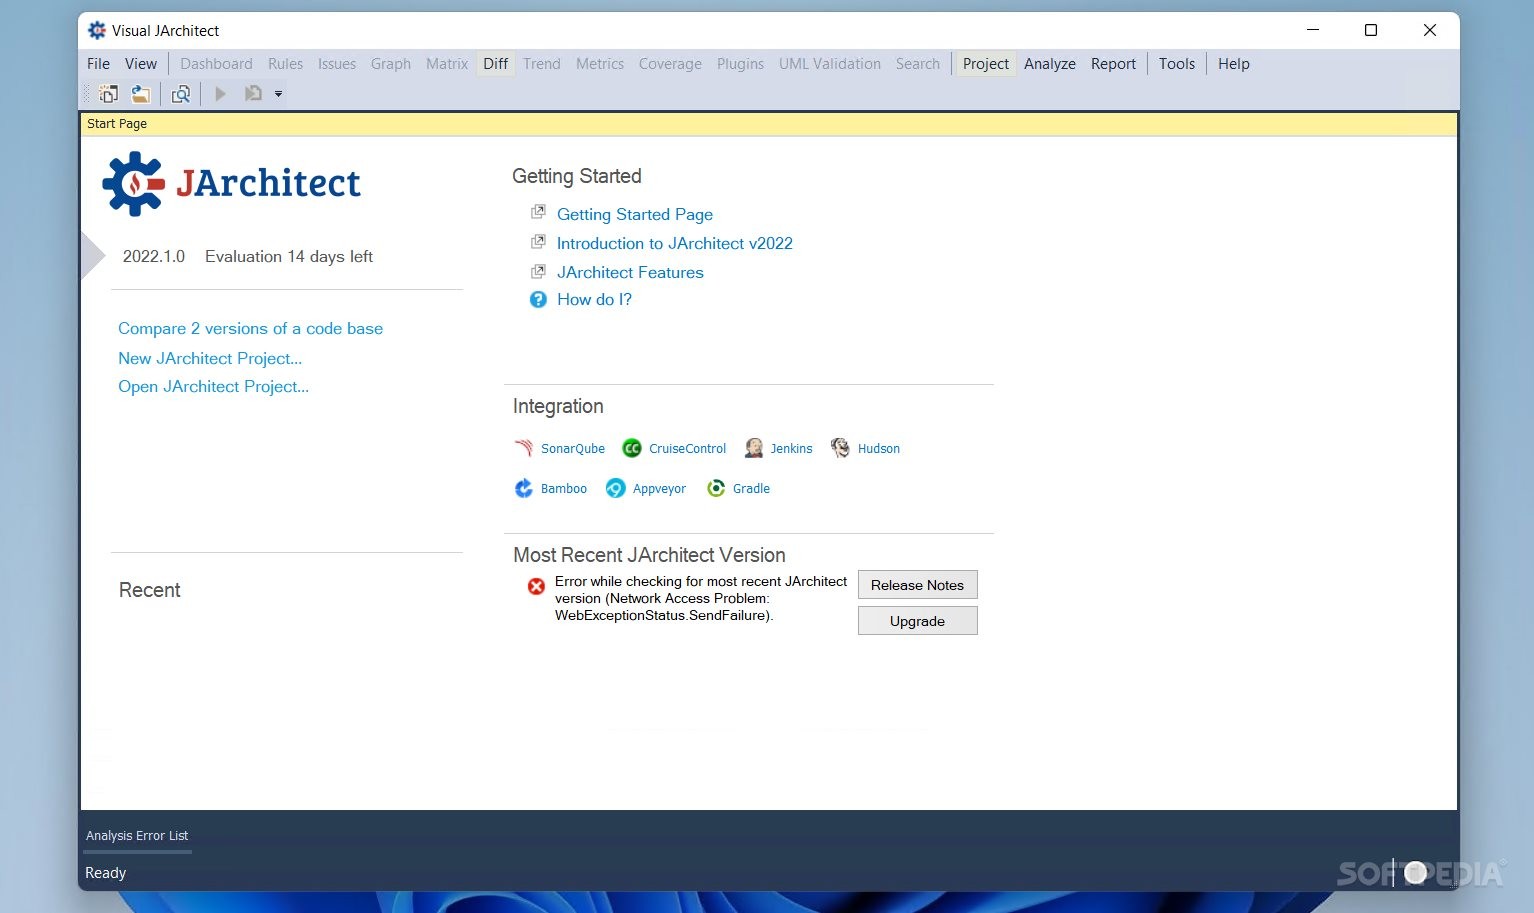
Task: Open Introduction to JArchitect v2022 link
Action: (675, 243)
